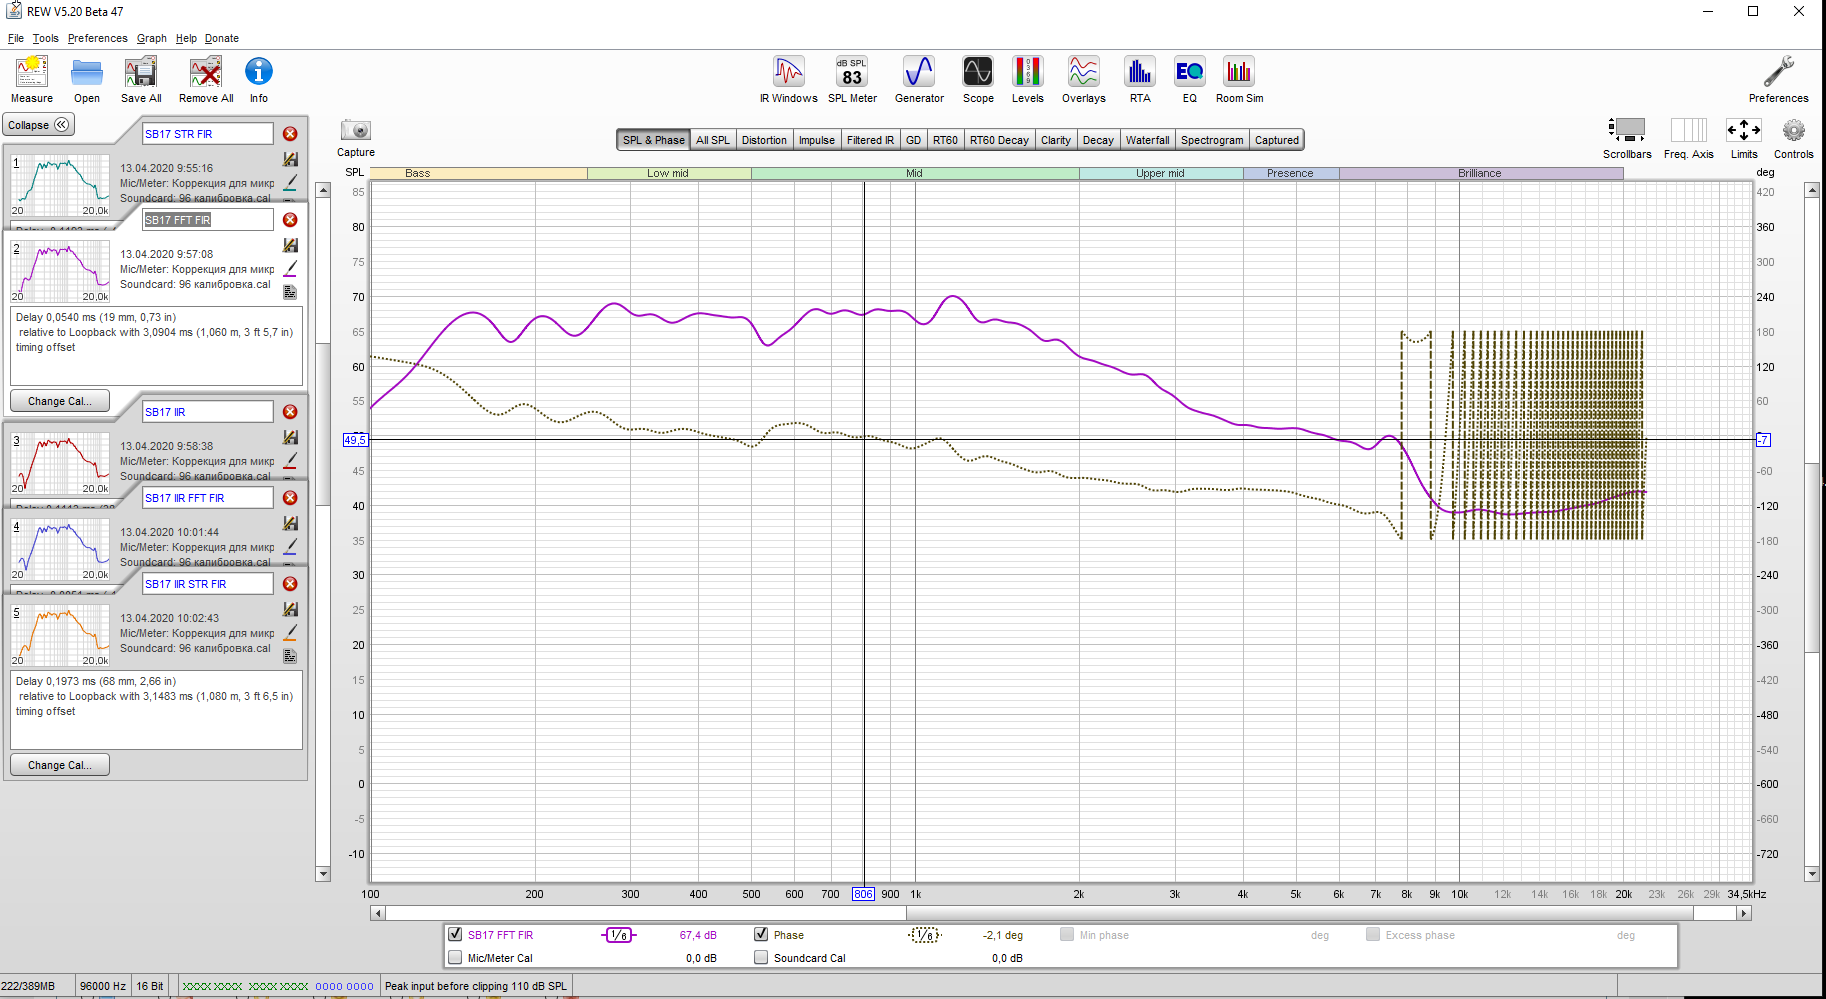Open the EQ window
This screenshot has width=1826, height=999.
tap(1190, 79)
